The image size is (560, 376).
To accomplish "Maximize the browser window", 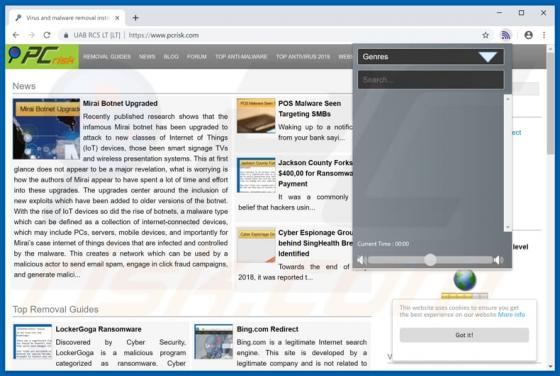I will 521,12.
